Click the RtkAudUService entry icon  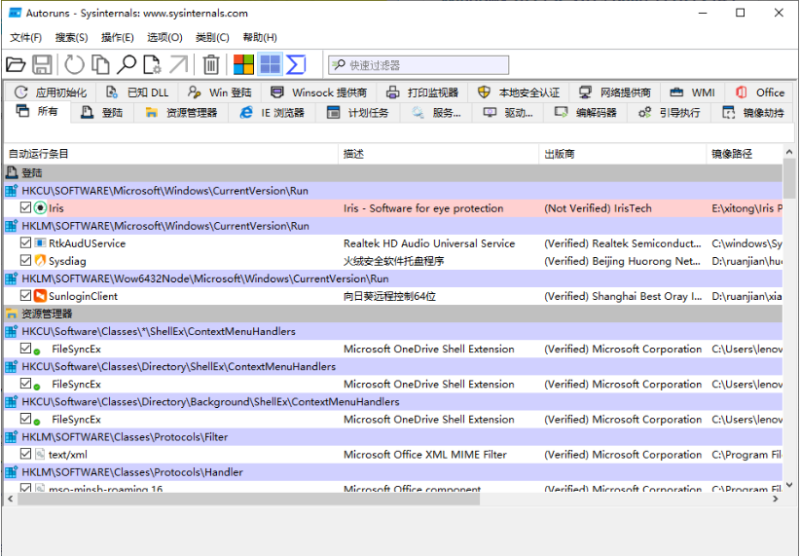(x=40, y=243)
